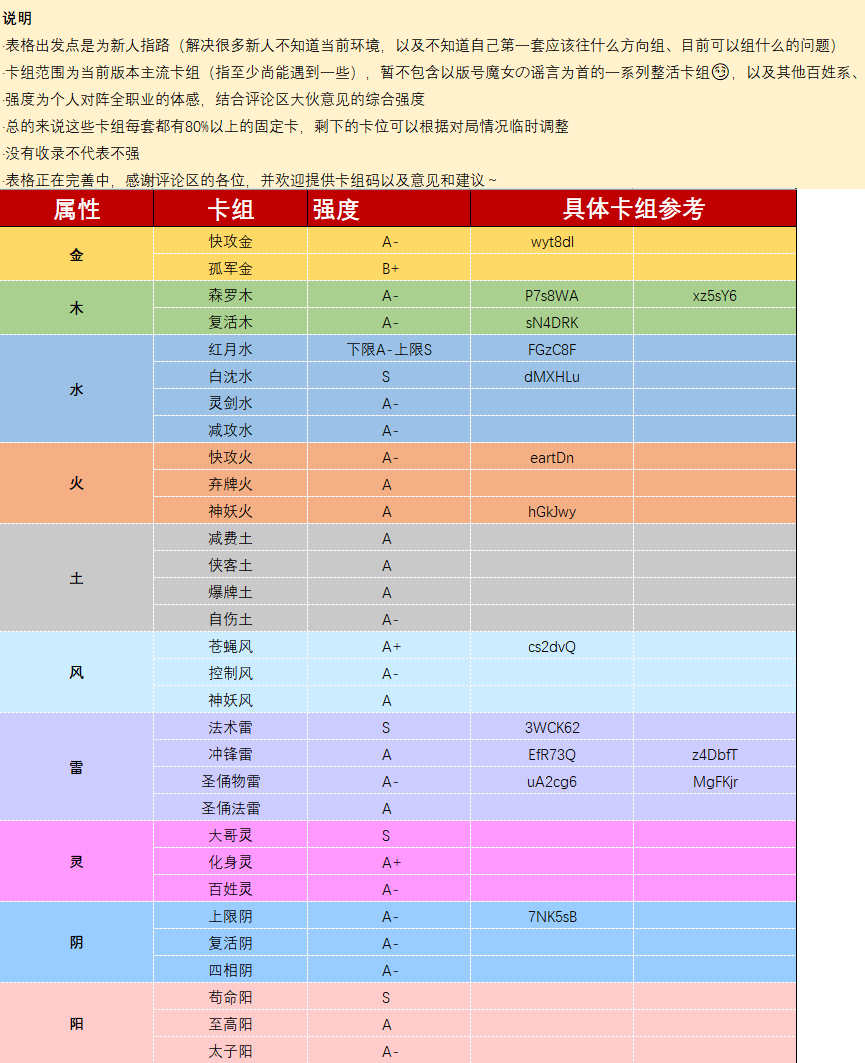Click the 红月水 deck cell
The height and width of the screenshot is (1063, 865).
230,349
